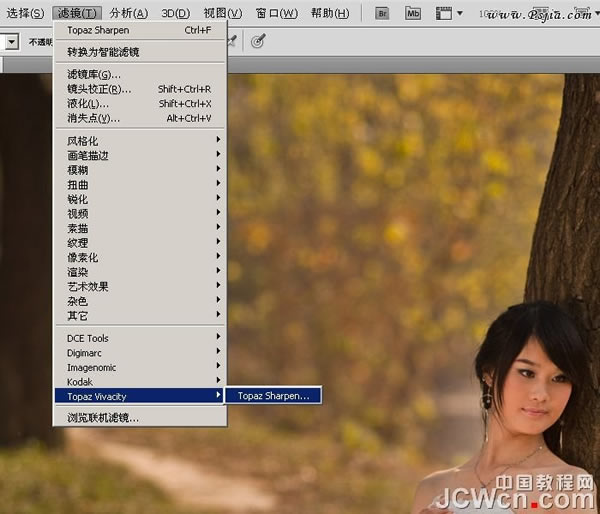Expand the Kodak plugin submenu
The image size is (600, 514).
(x=139, y=381)
